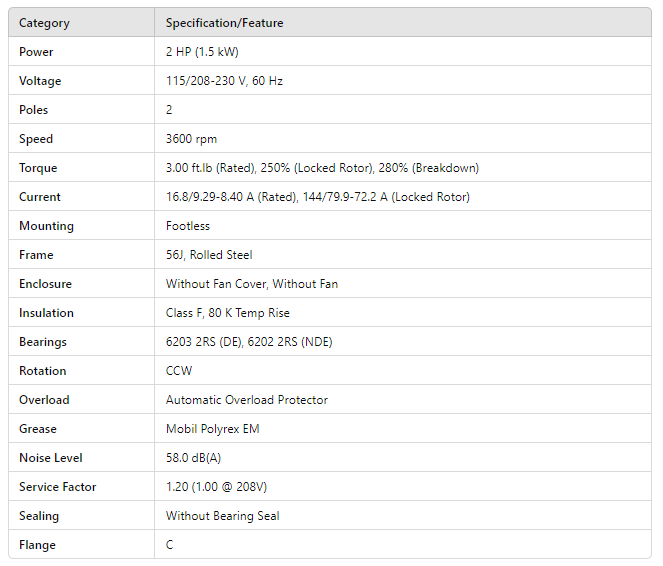Click the rated current value cell

317,197
